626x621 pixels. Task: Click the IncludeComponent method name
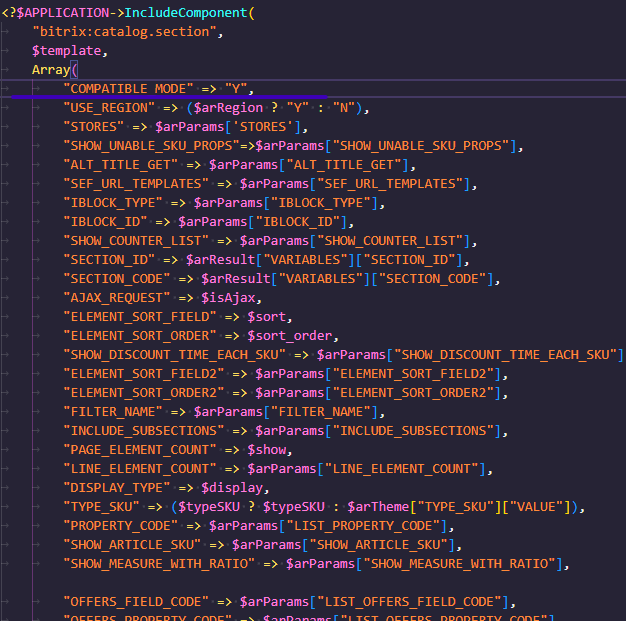(x=186, y=13)
